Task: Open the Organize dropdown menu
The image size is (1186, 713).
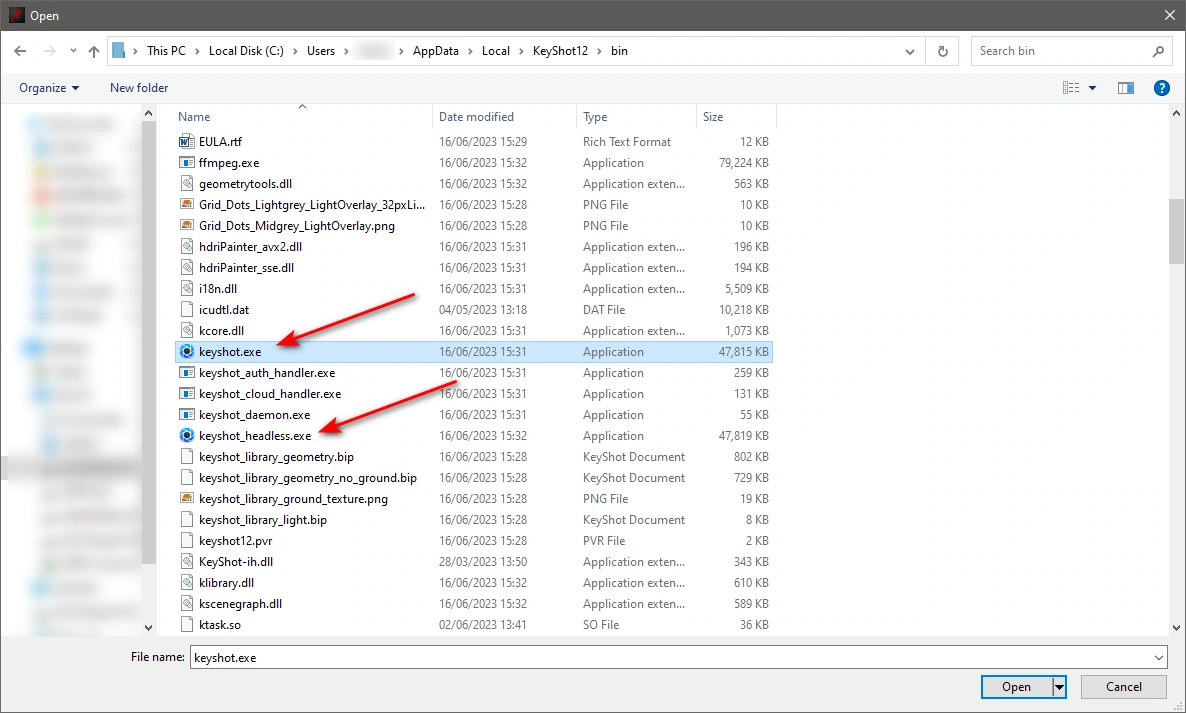Action: (49, 88)
